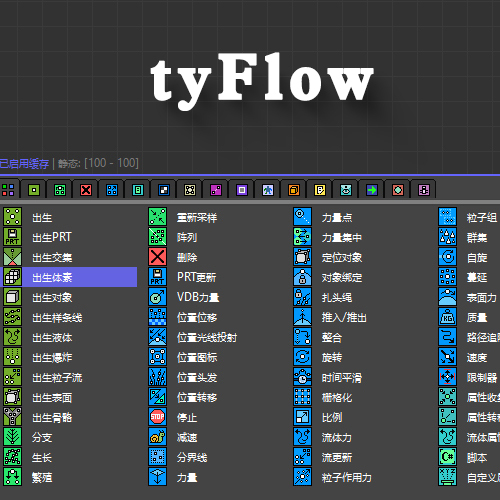Select the 对象绑定 lock icon
This screenshot has width=500, height=500.
coord(302,276)
